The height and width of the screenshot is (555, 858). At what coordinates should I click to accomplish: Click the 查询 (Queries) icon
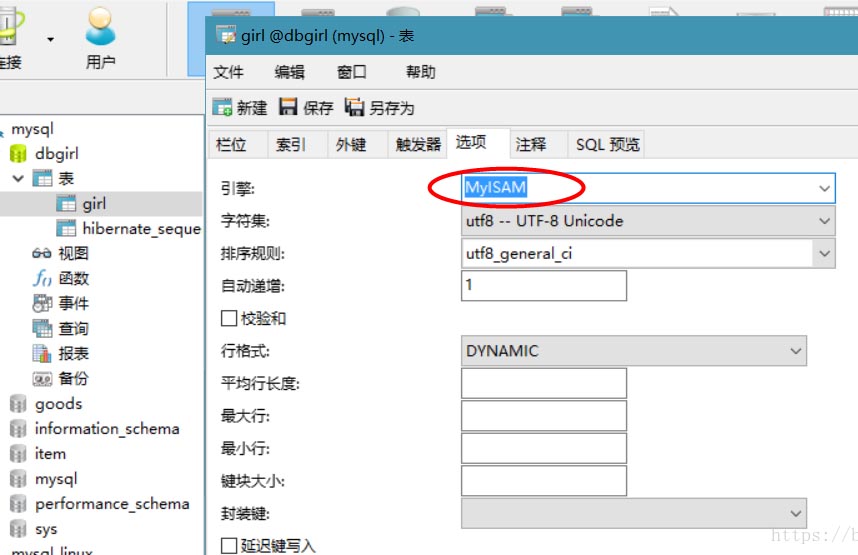point(42,328)
